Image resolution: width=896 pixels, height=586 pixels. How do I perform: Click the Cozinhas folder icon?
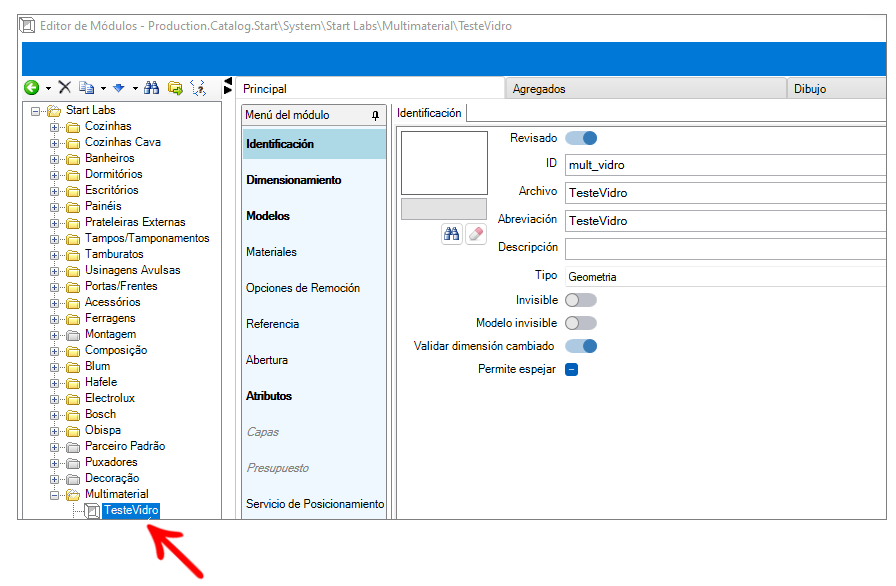point(73,127)
